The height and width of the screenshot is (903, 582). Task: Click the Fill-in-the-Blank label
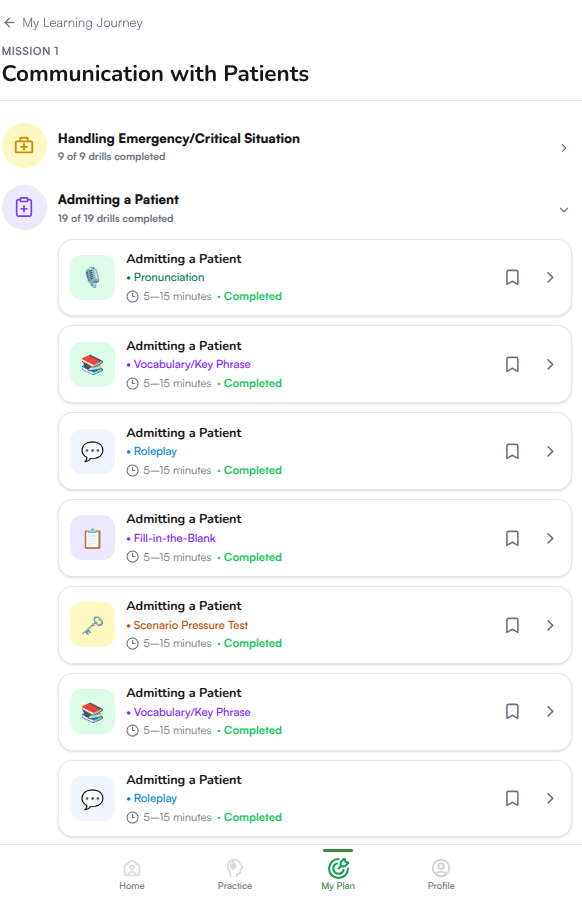tap(174, 538)
